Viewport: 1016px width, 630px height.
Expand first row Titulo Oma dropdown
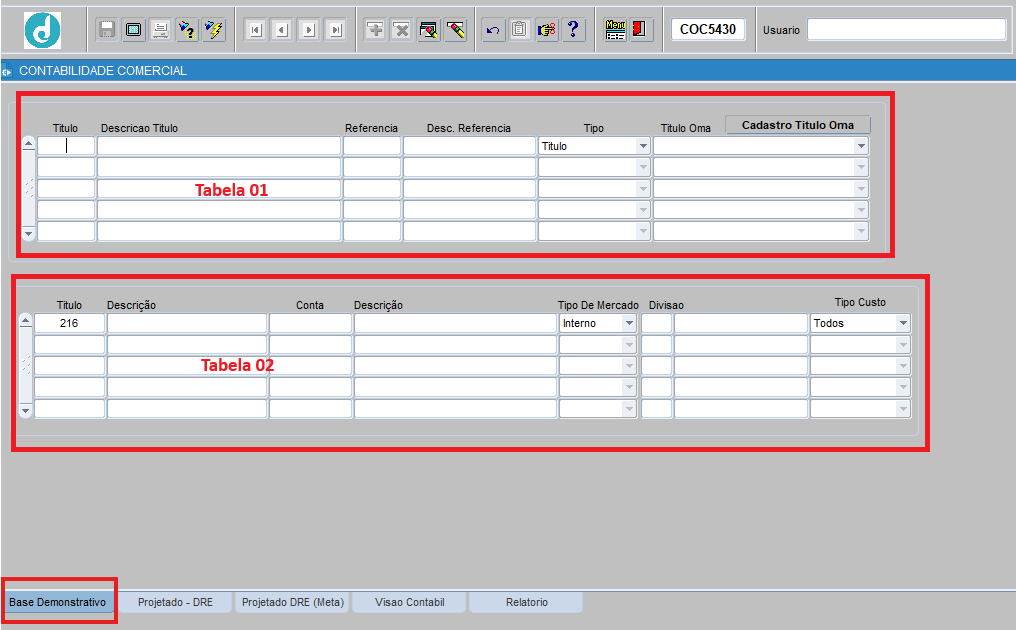pos(861,146)
